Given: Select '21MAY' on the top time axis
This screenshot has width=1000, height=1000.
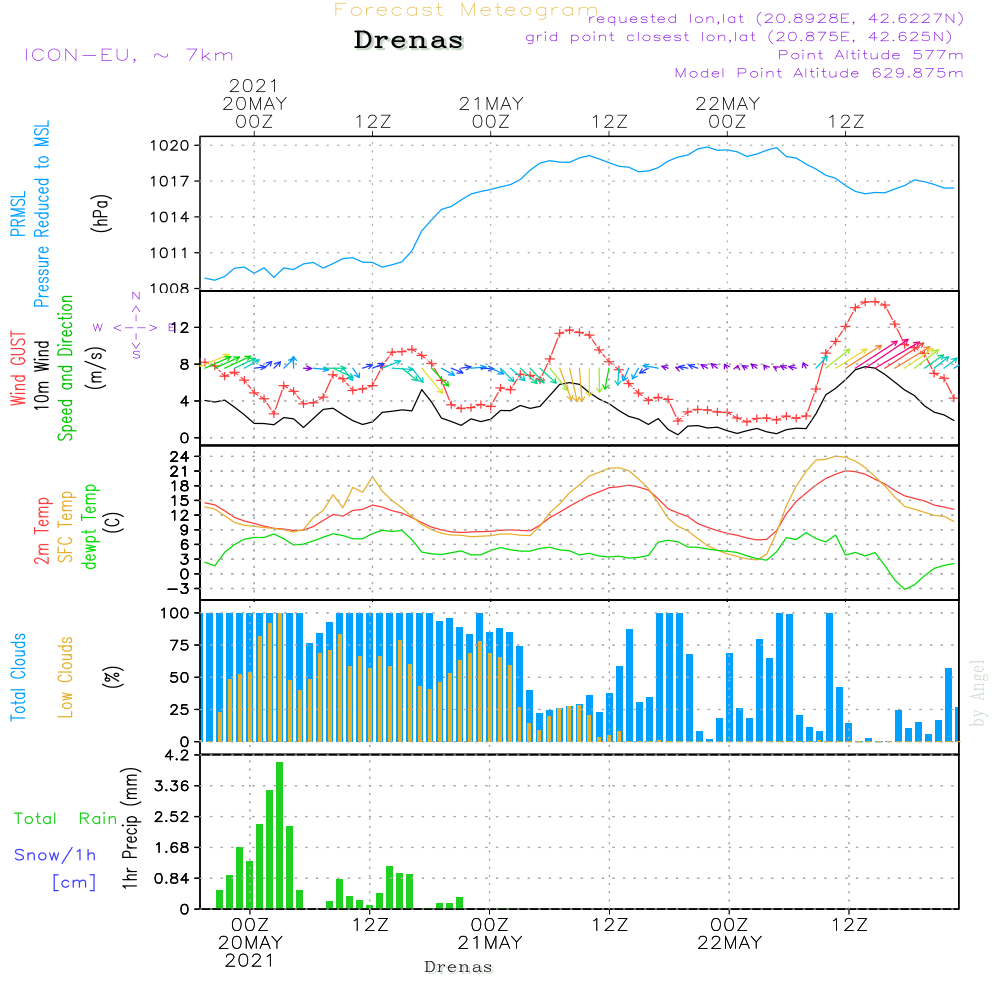Looking at the screenshot, I should pos(491,103).
